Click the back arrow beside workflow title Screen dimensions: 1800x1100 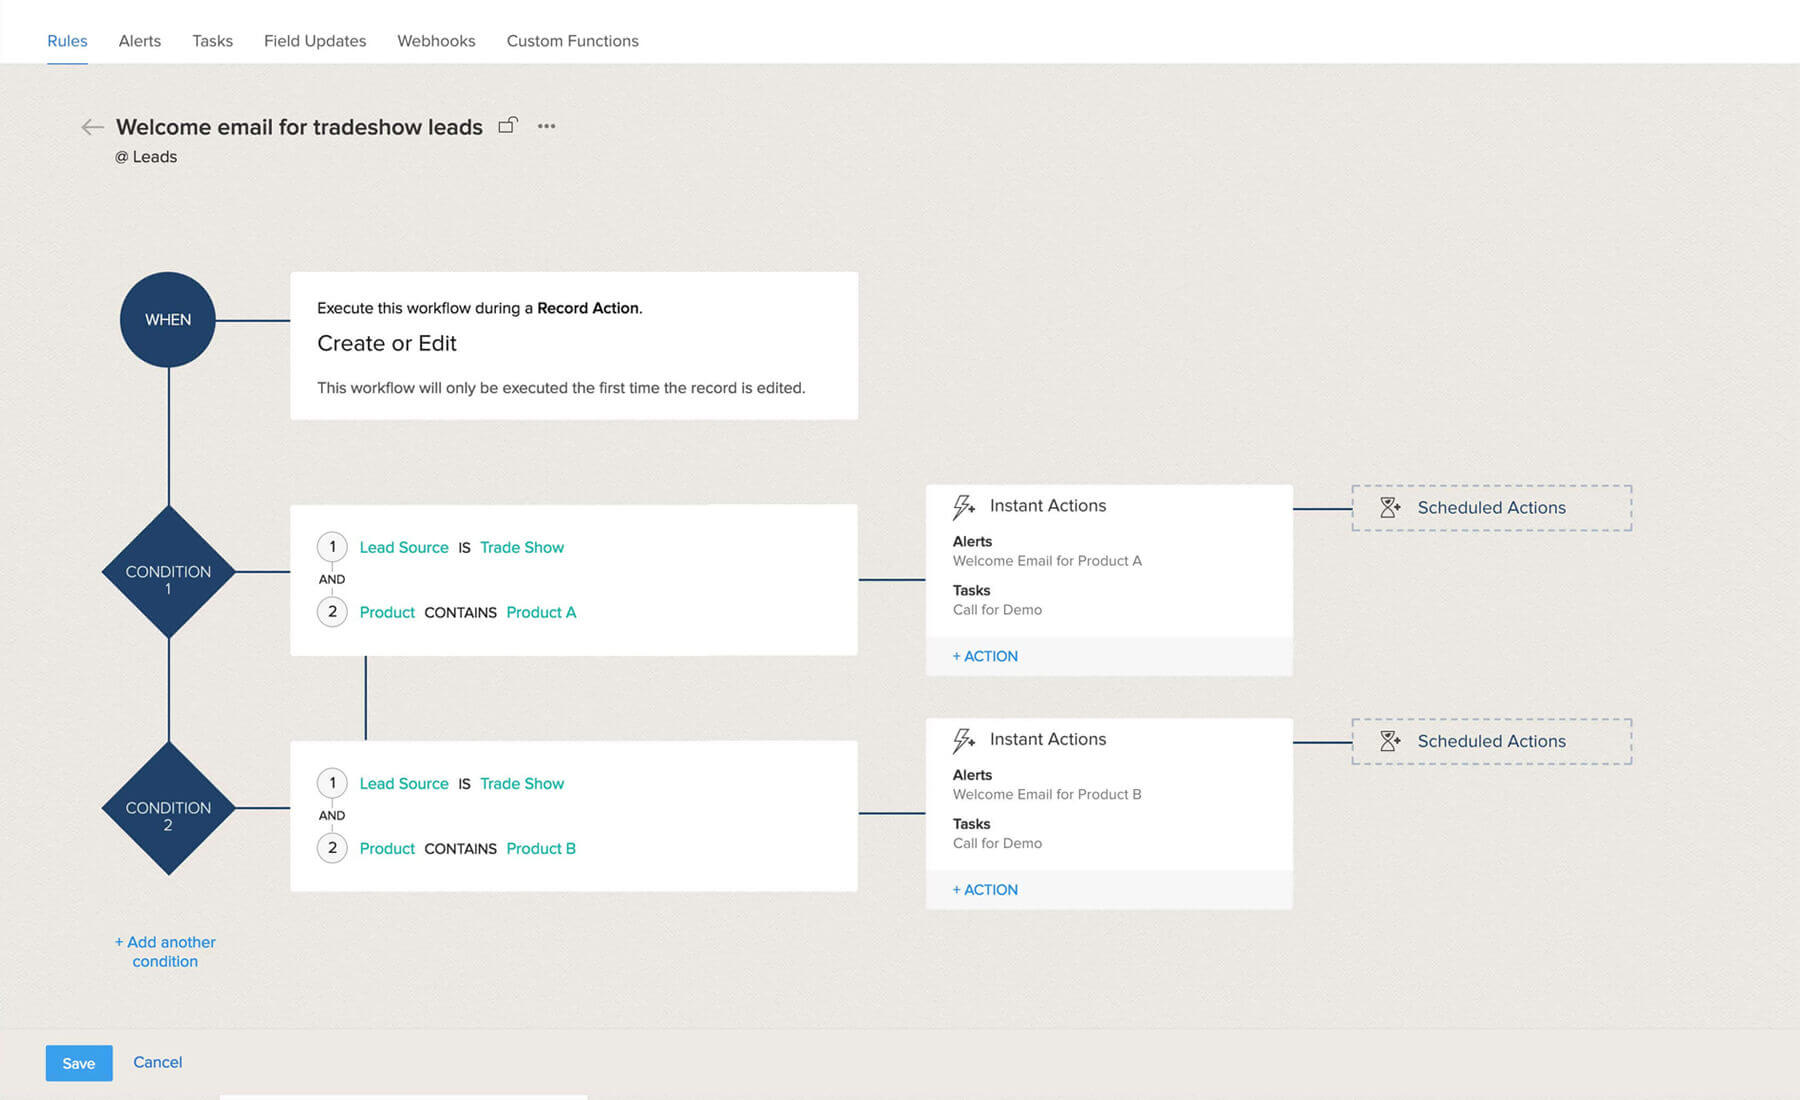[92, 127]
